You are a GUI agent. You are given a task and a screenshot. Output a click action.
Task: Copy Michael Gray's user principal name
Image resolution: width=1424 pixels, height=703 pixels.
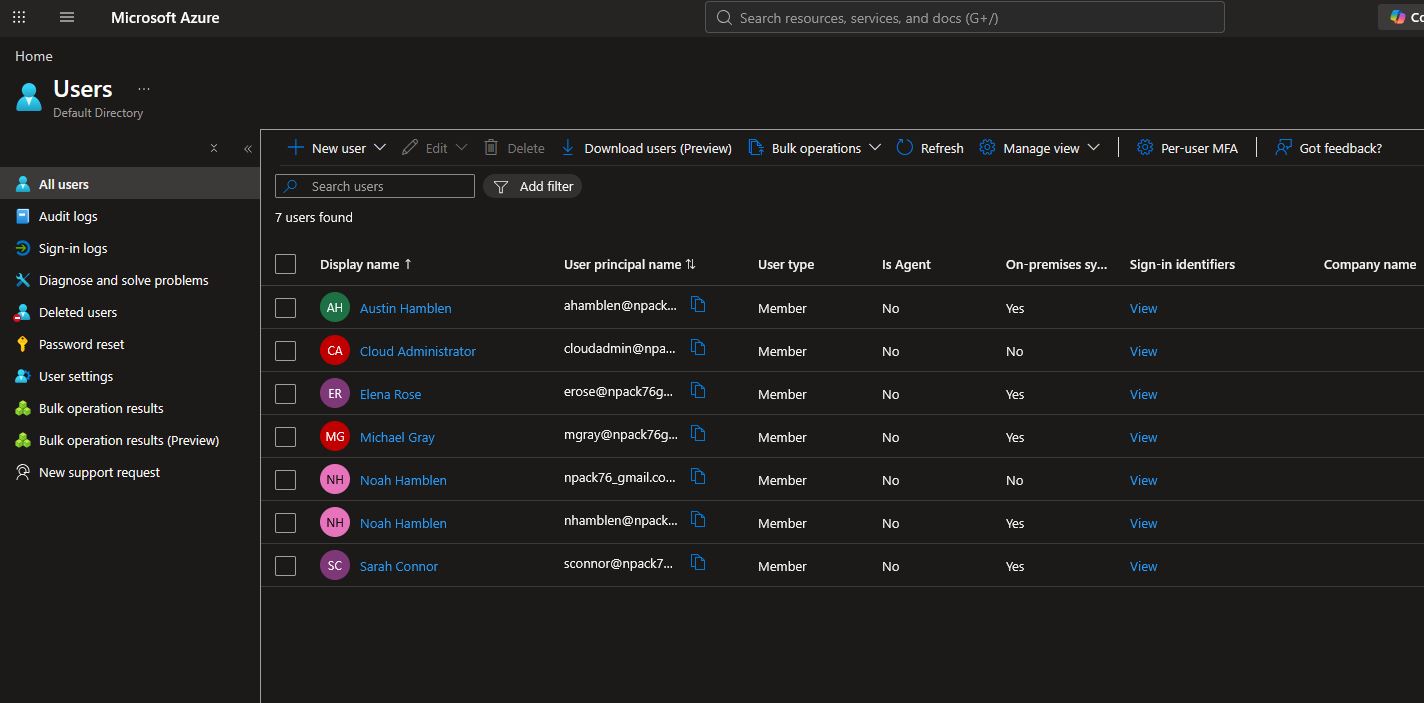click(698, 434)
